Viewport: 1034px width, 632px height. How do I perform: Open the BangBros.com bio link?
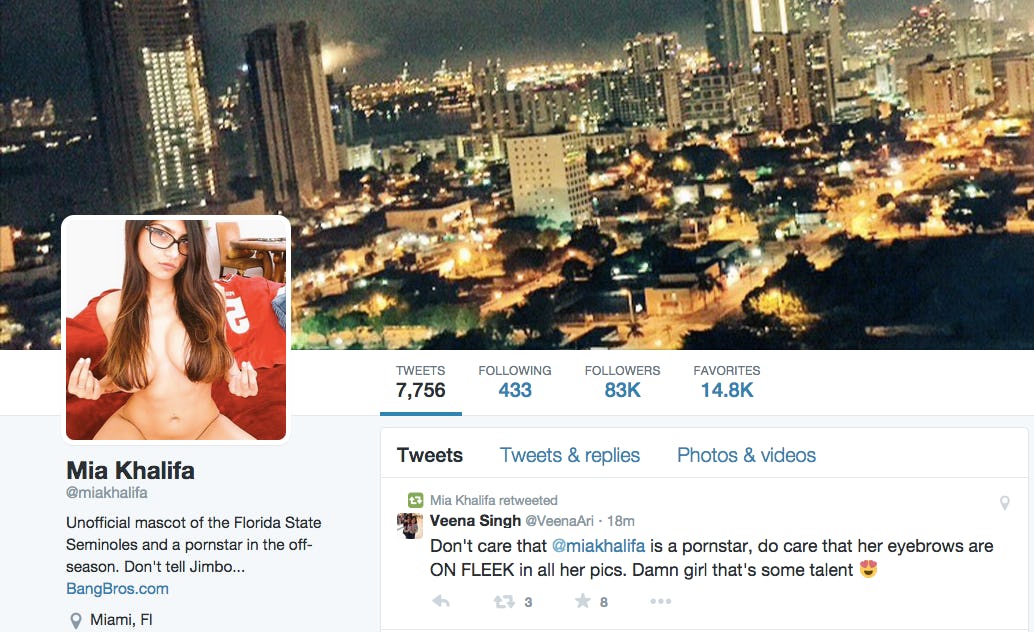[x=117, y=588]
